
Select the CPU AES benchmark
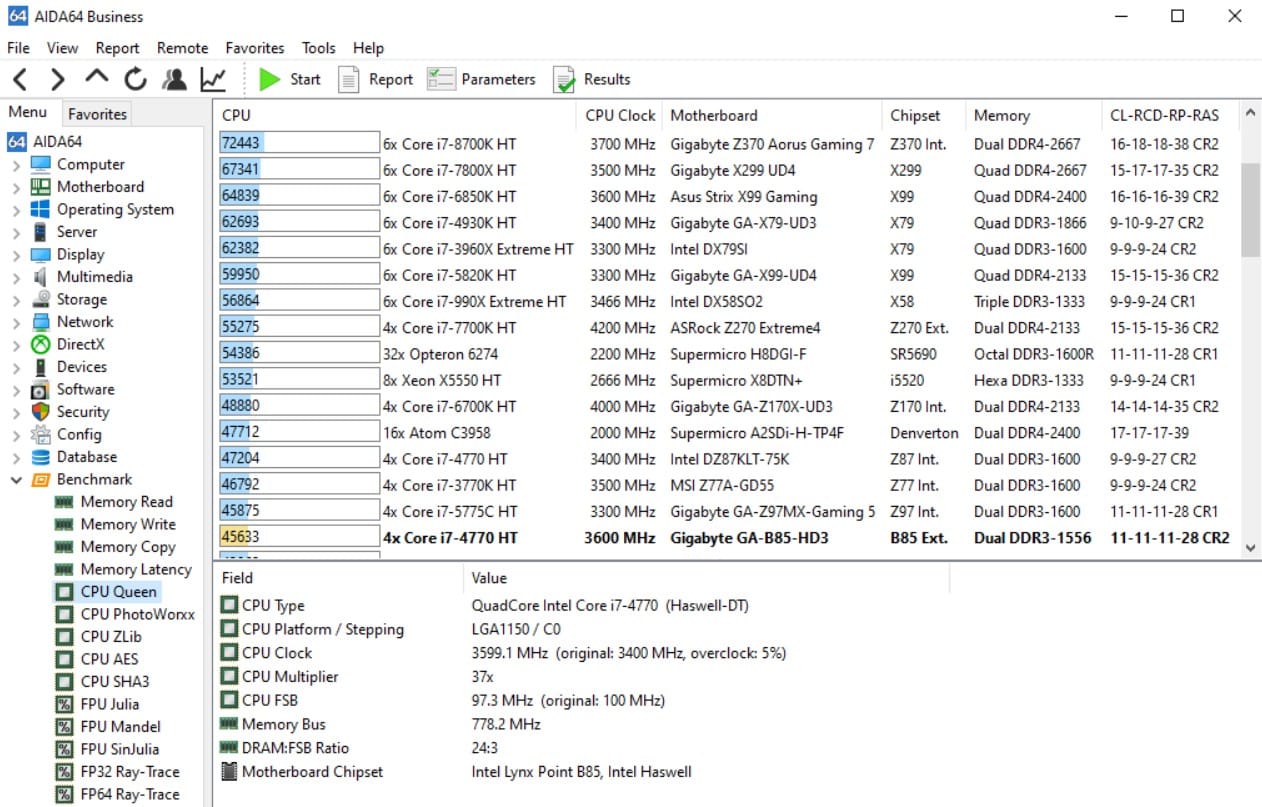pyautogui.click(x=109, y=659)
